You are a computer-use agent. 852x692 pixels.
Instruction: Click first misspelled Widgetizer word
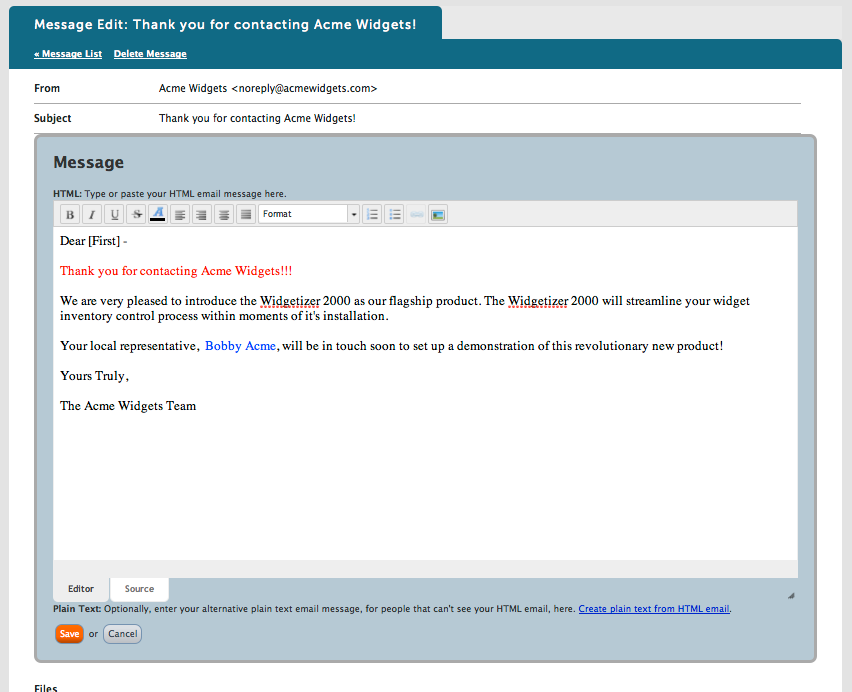(x=290, y=301)
